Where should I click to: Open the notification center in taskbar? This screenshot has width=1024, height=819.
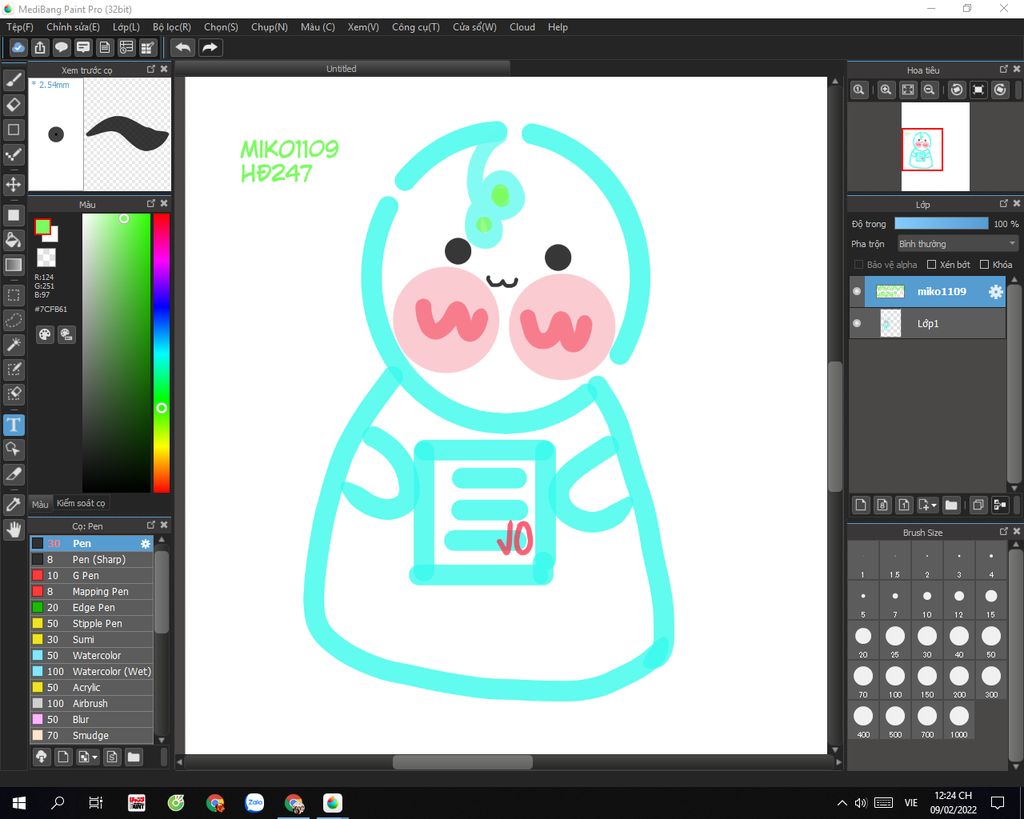point(997,803)
